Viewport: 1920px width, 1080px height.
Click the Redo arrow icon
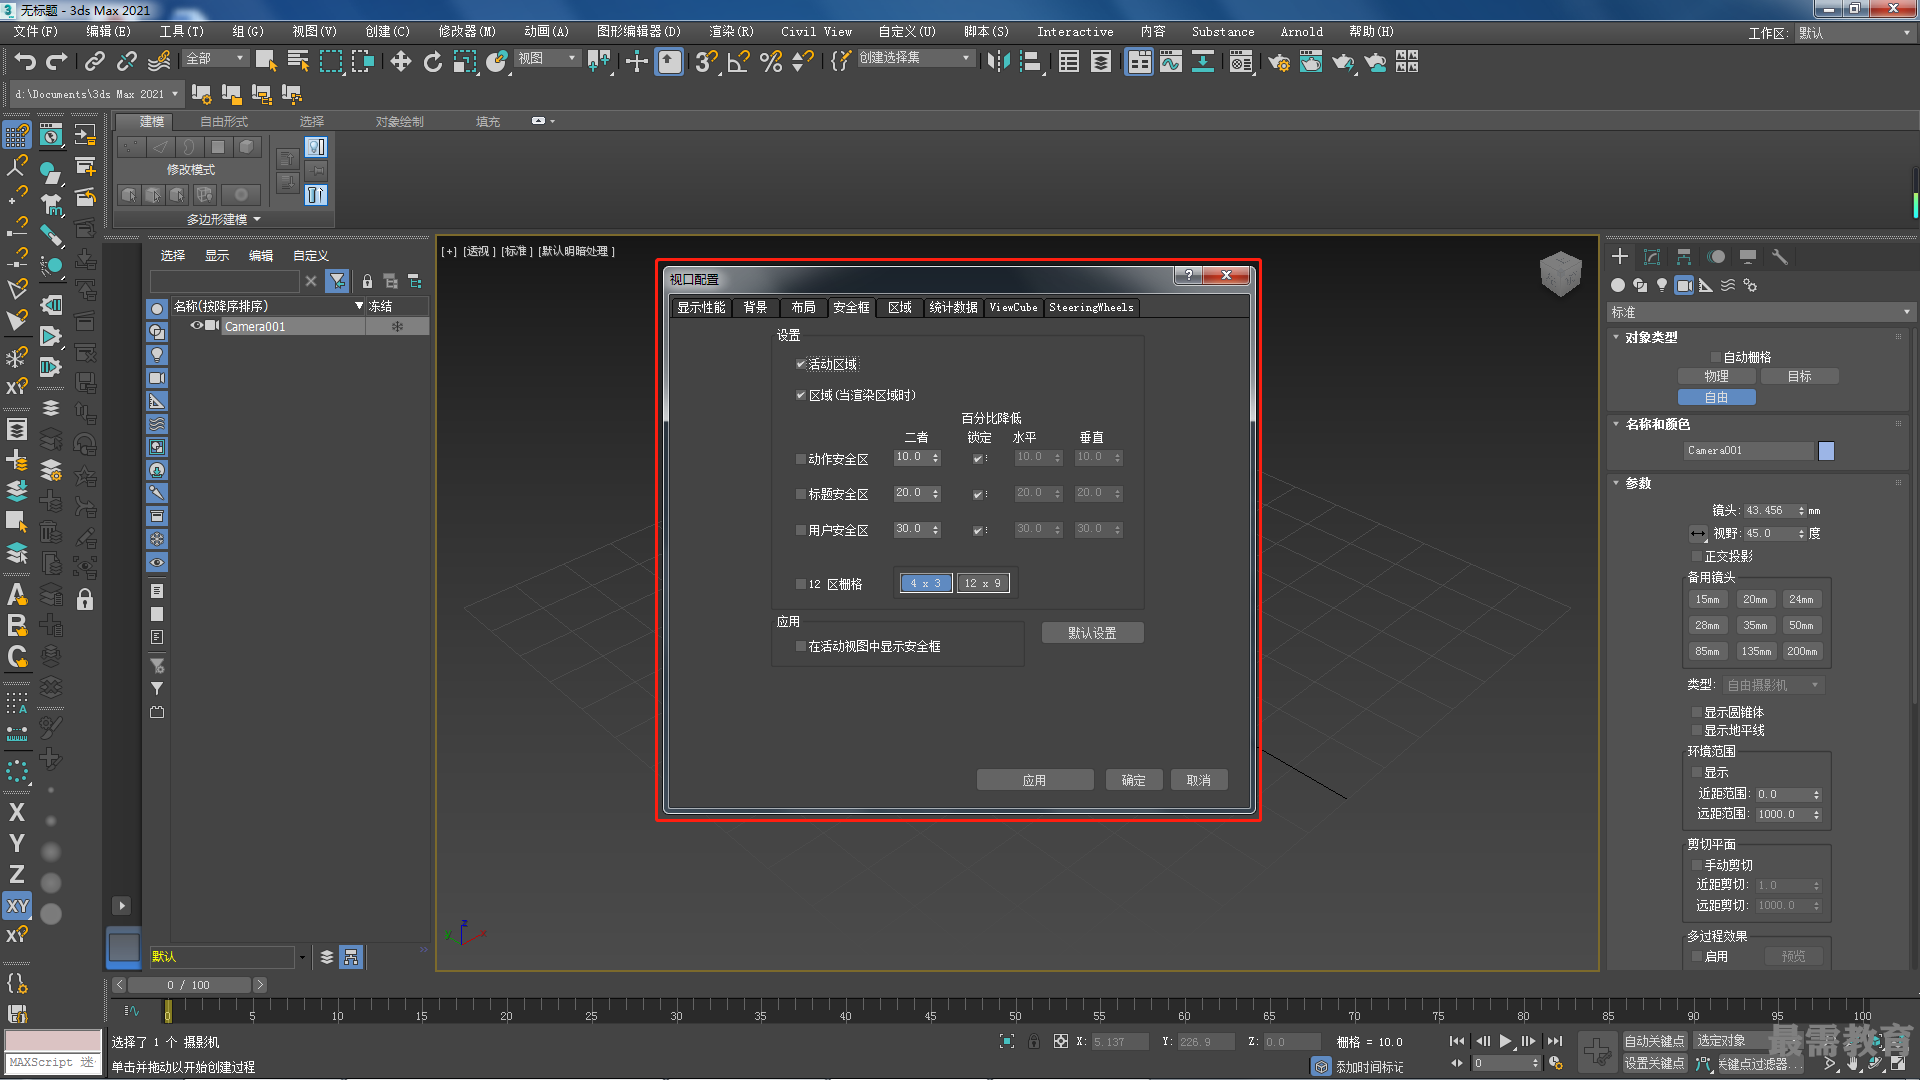[x=56, y=62]
